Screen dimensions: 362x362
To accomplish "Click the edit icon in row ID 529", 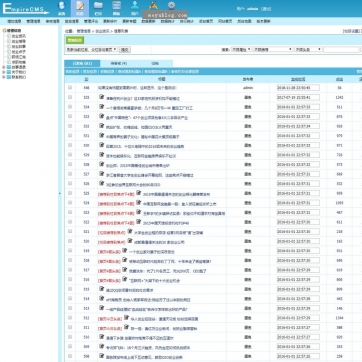I will pyautogui.click(x=102, y=155).
